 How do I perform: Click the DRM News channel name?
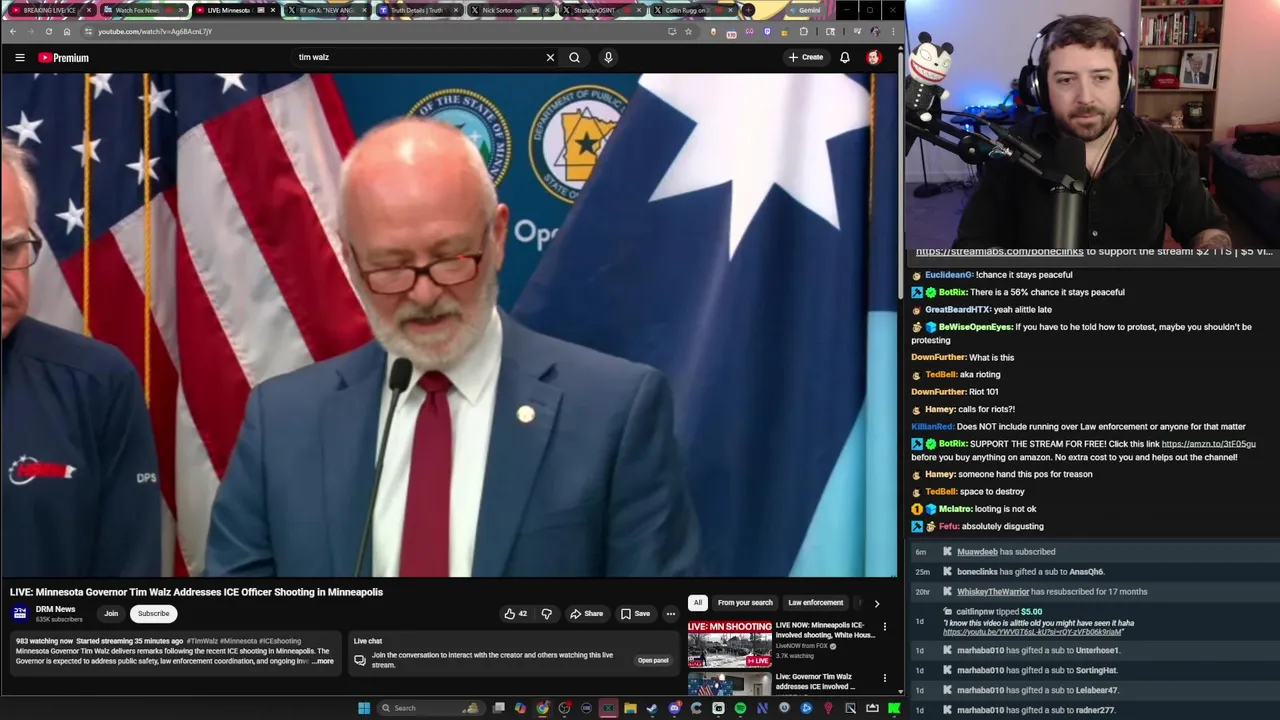[55, 609]
